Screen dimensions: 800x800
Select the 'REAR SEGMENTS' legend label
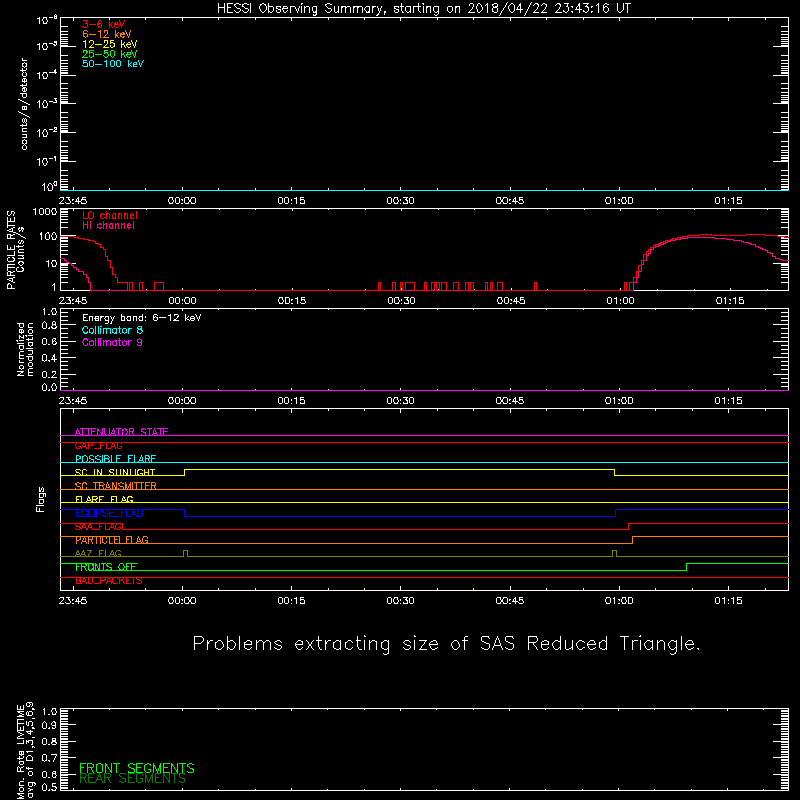[132, 779]
